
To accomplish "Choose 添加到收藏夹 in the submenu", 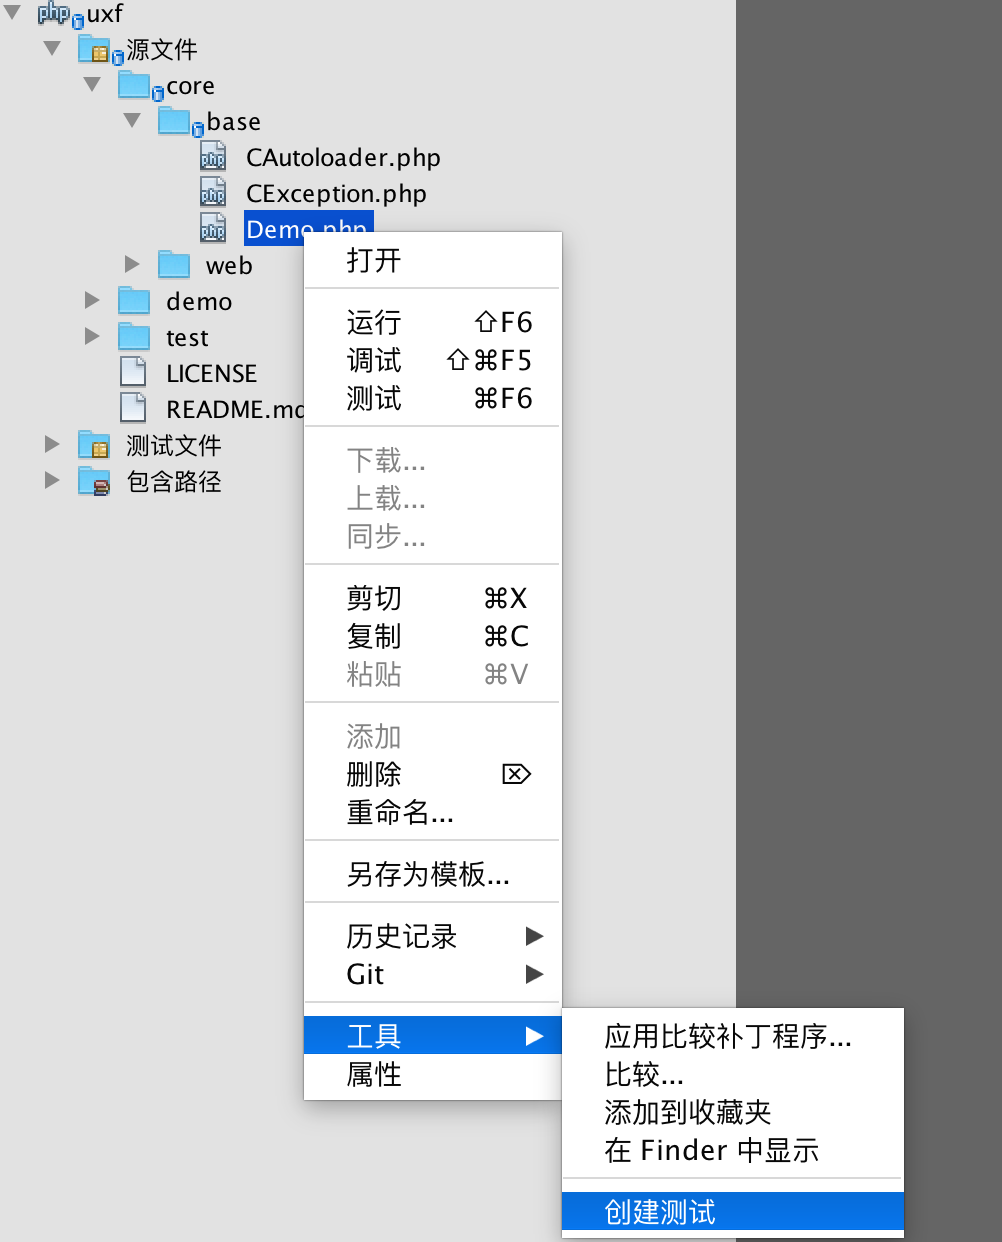I will coord(733,1112).
